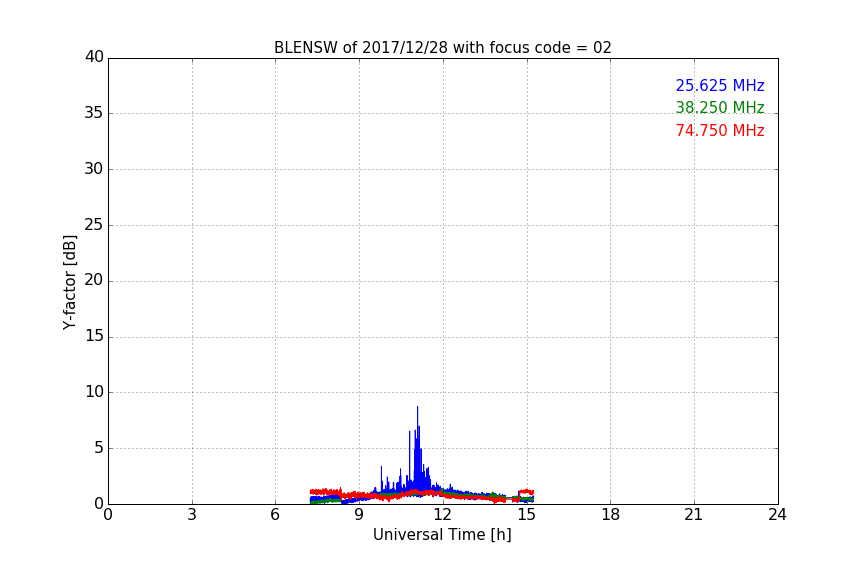Click the y-axis tick label 10

[x=94, y=392]
